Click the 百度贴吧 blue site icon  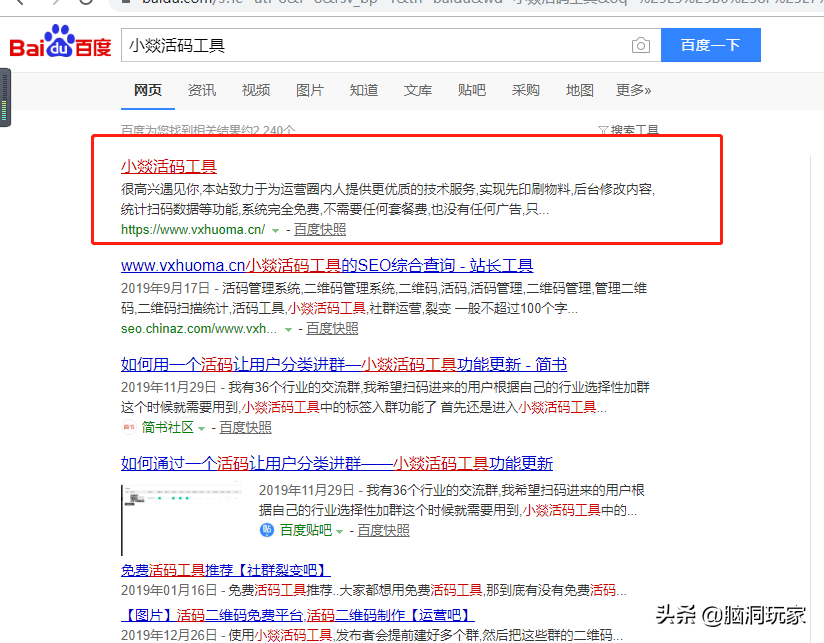[x=267, y=530]
